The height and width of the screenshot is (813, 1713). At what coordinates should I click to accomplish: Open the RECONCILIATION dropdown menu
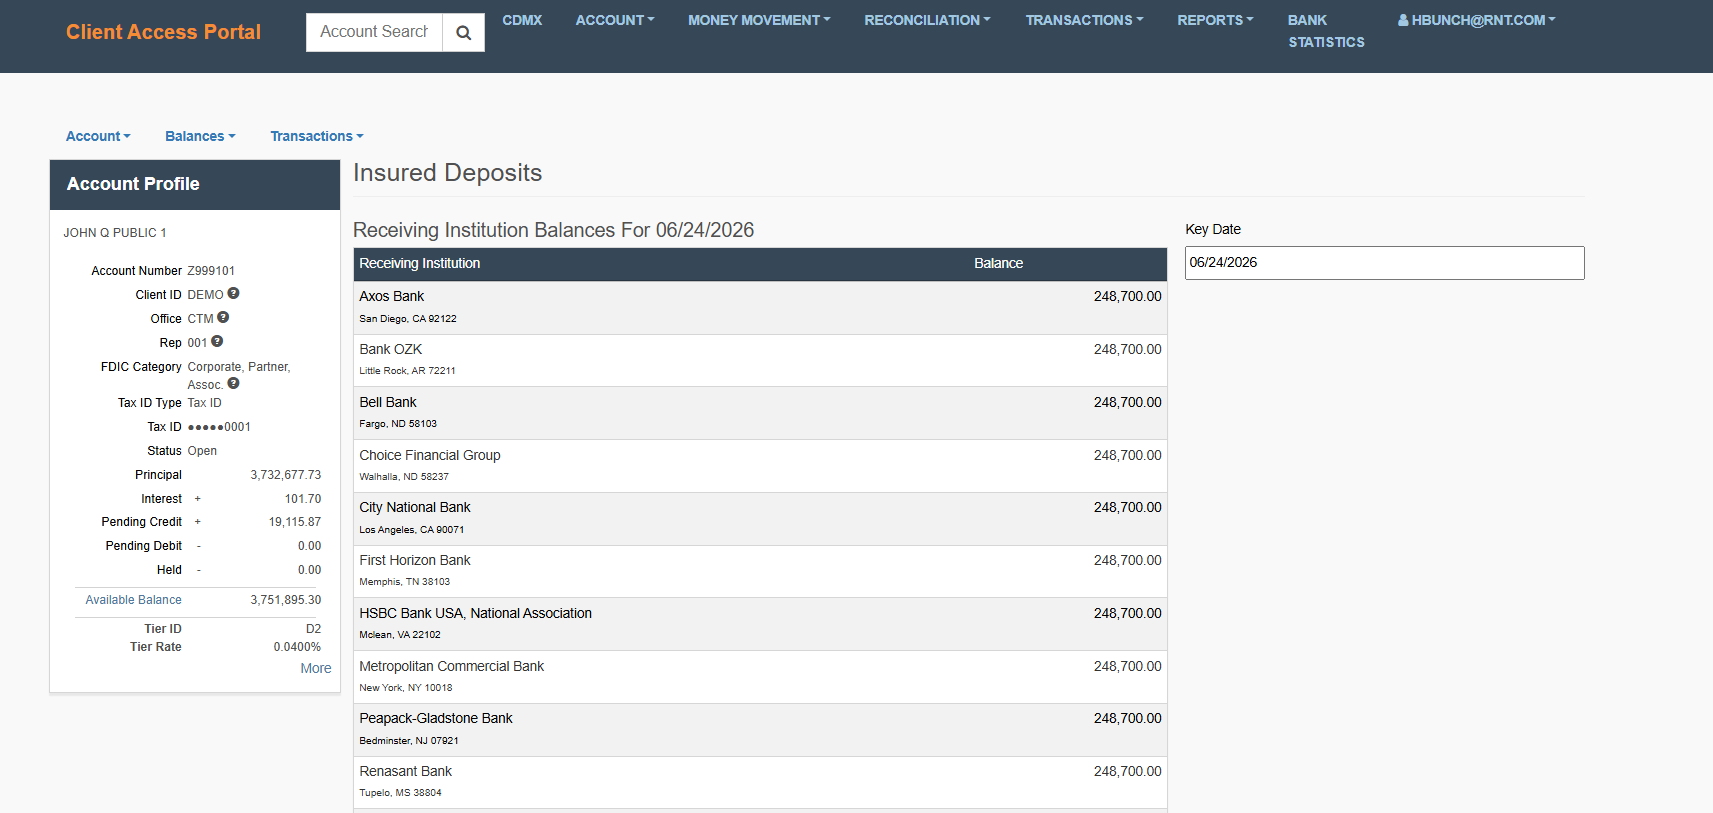[927, 20]
